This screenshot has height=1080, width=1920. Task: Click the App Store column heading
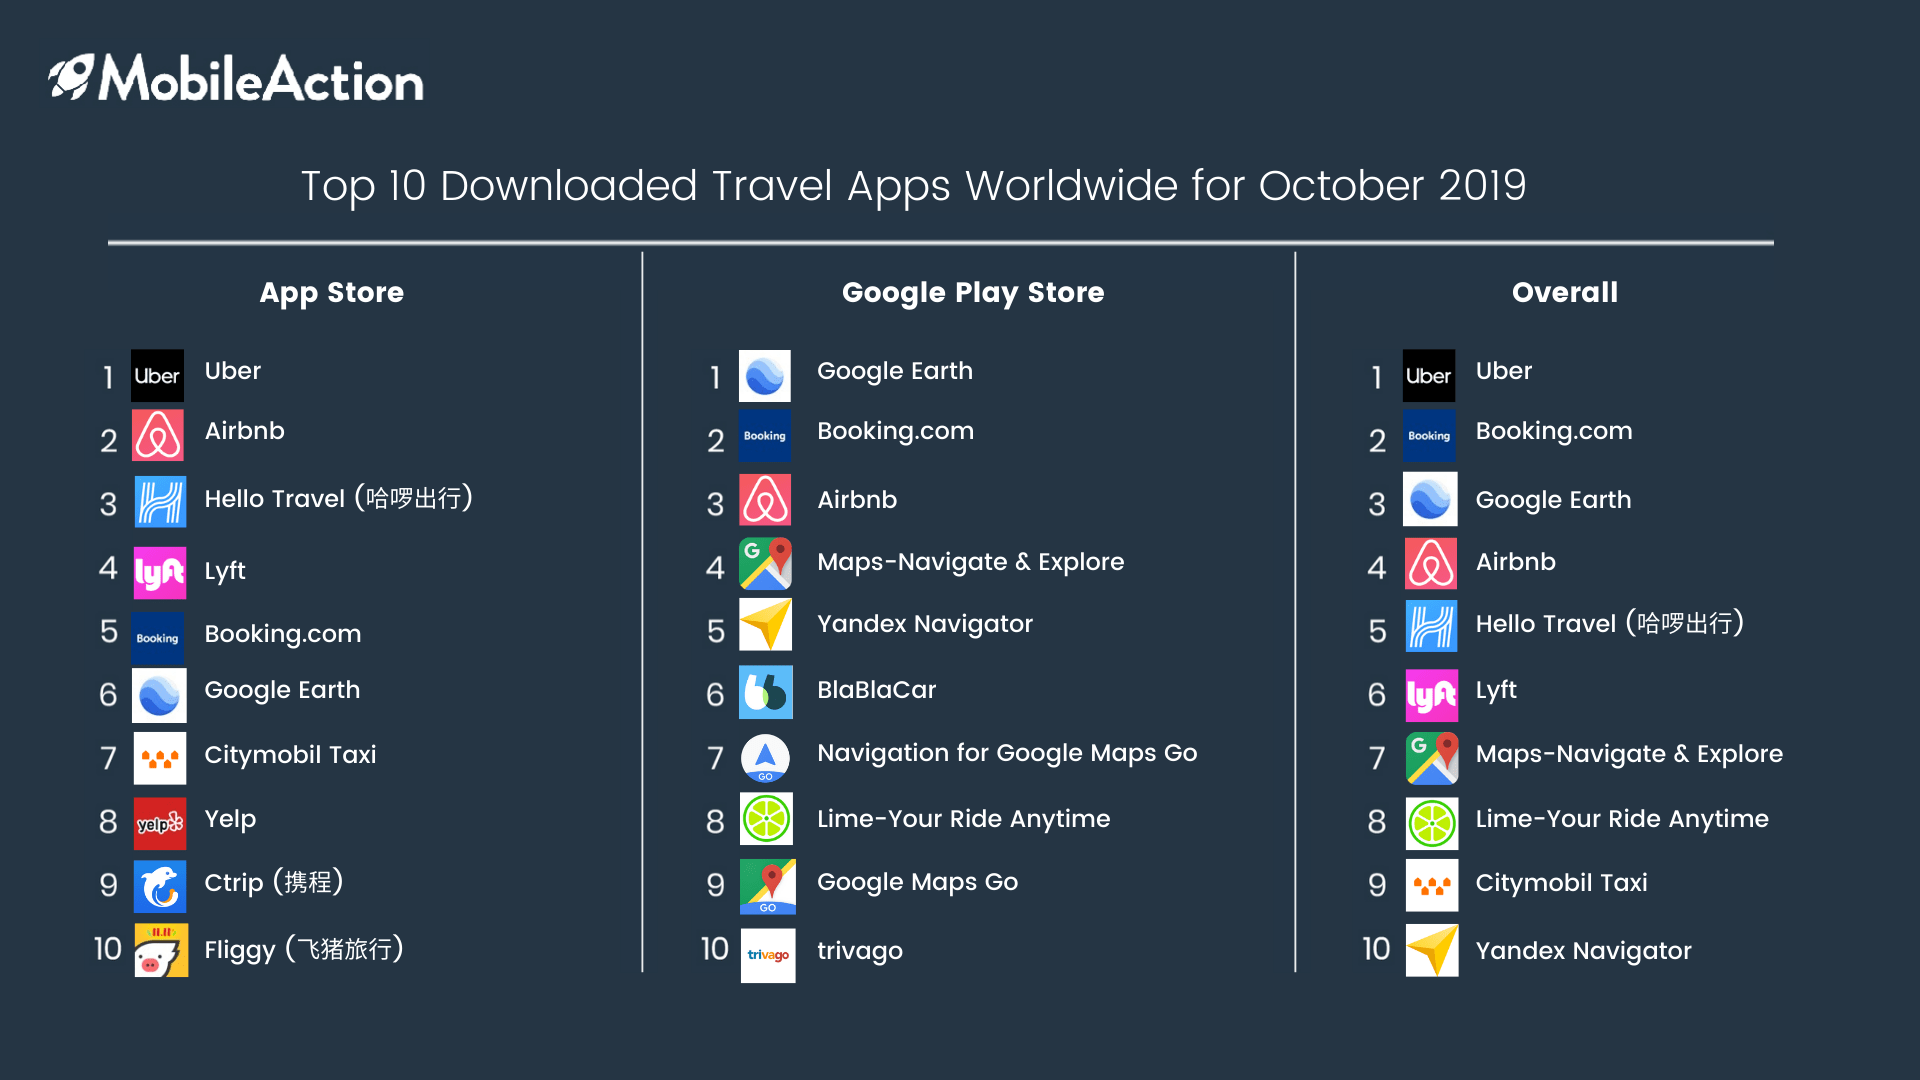[x=332, y=293]
